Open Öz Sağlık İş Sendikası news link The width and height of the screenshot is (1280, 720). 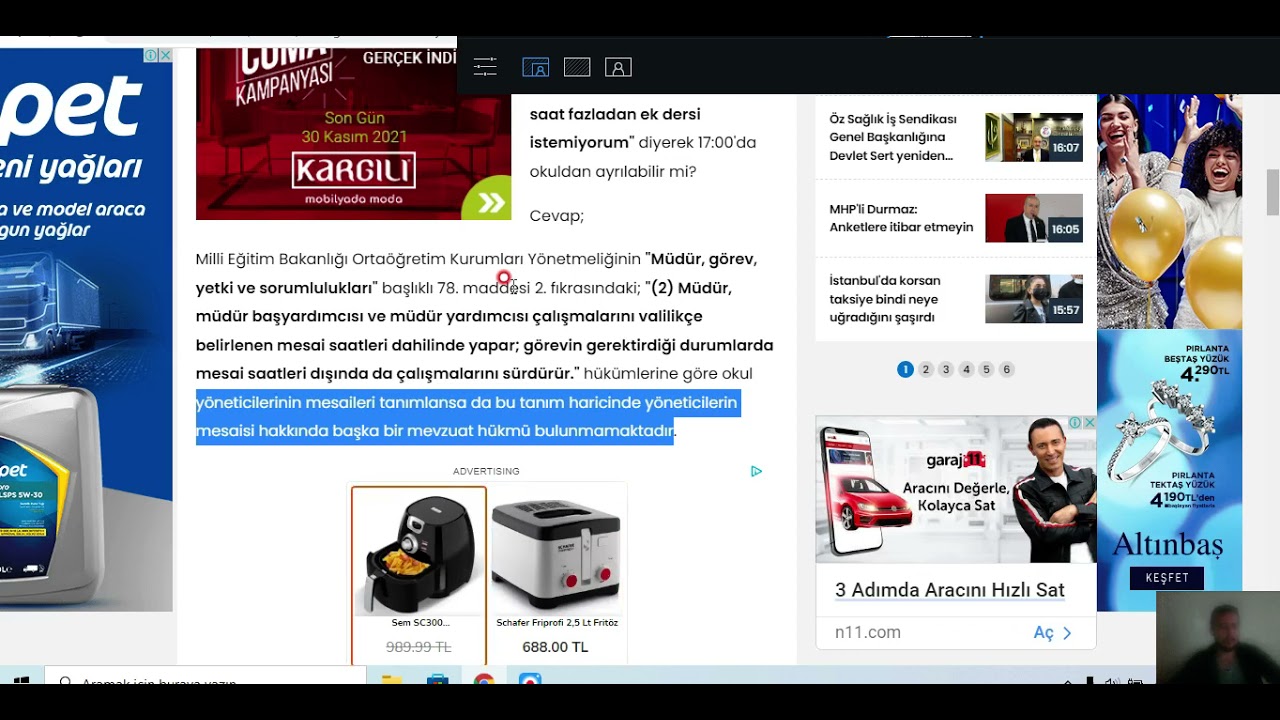(893, 137)
